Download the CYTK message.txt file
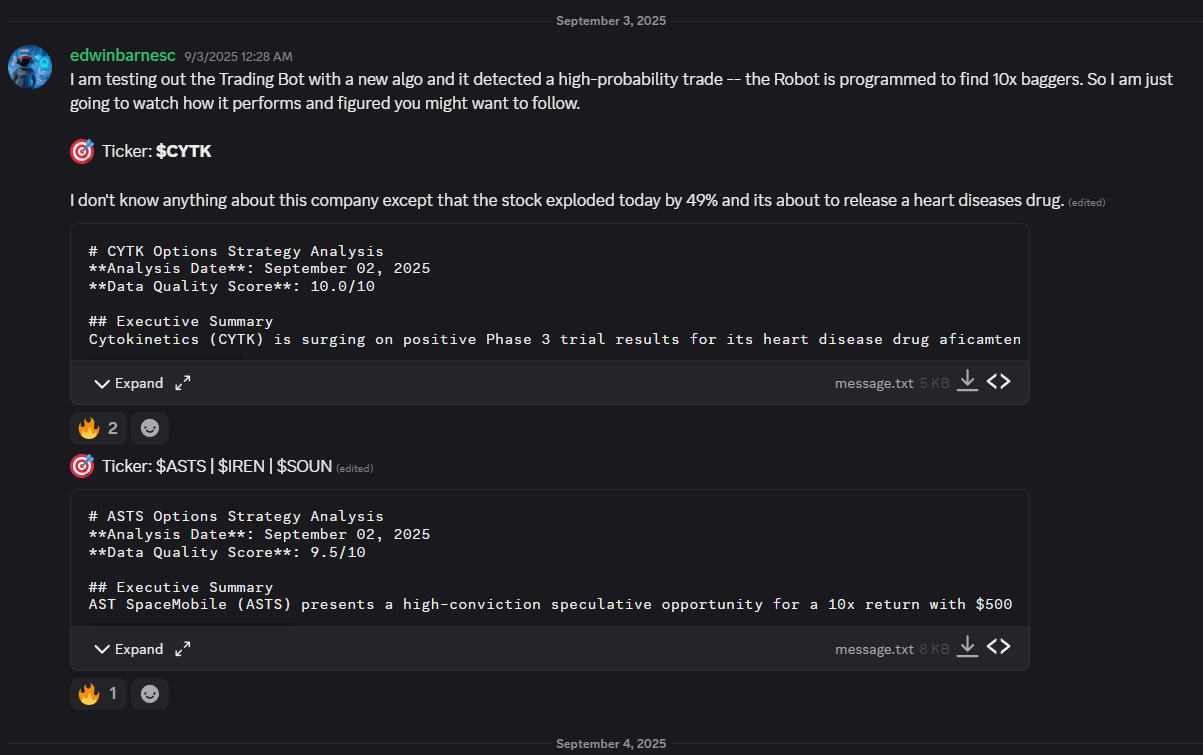 click(x=967, y=381)
